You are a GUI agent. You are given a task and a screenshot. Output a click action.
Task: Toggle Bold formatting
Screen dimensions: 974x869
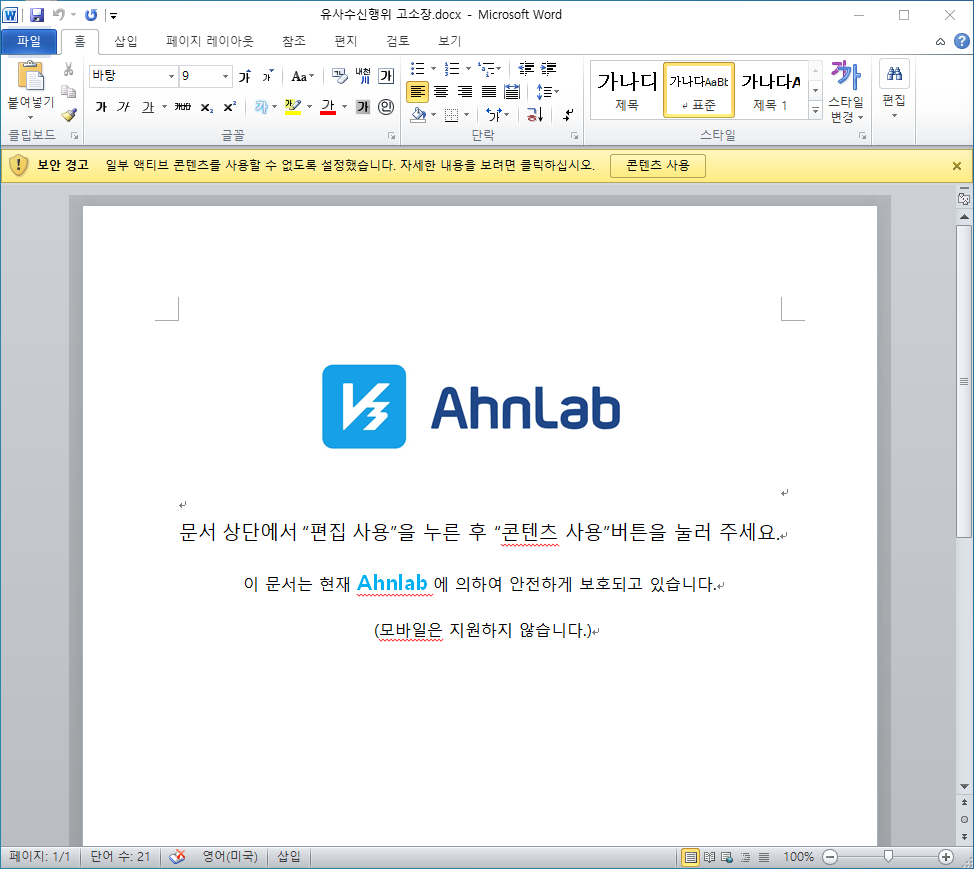click(101, 107)
